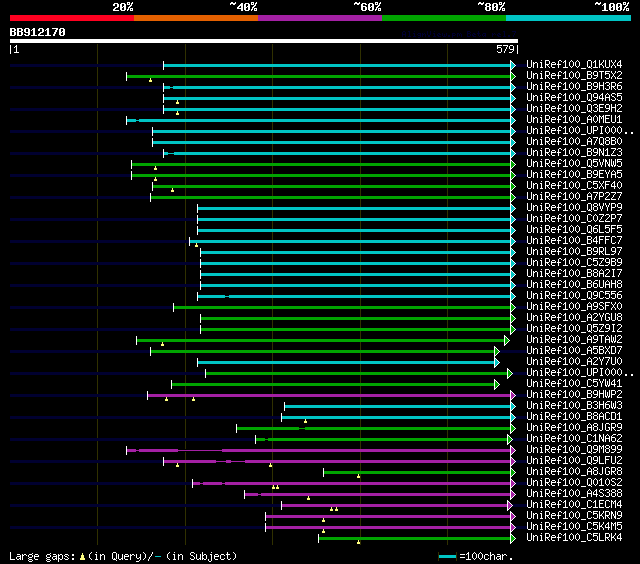Click the UniRef100_A2Y7U0 label
Viewport: 640px width, 564px height.
click(574, 362)
